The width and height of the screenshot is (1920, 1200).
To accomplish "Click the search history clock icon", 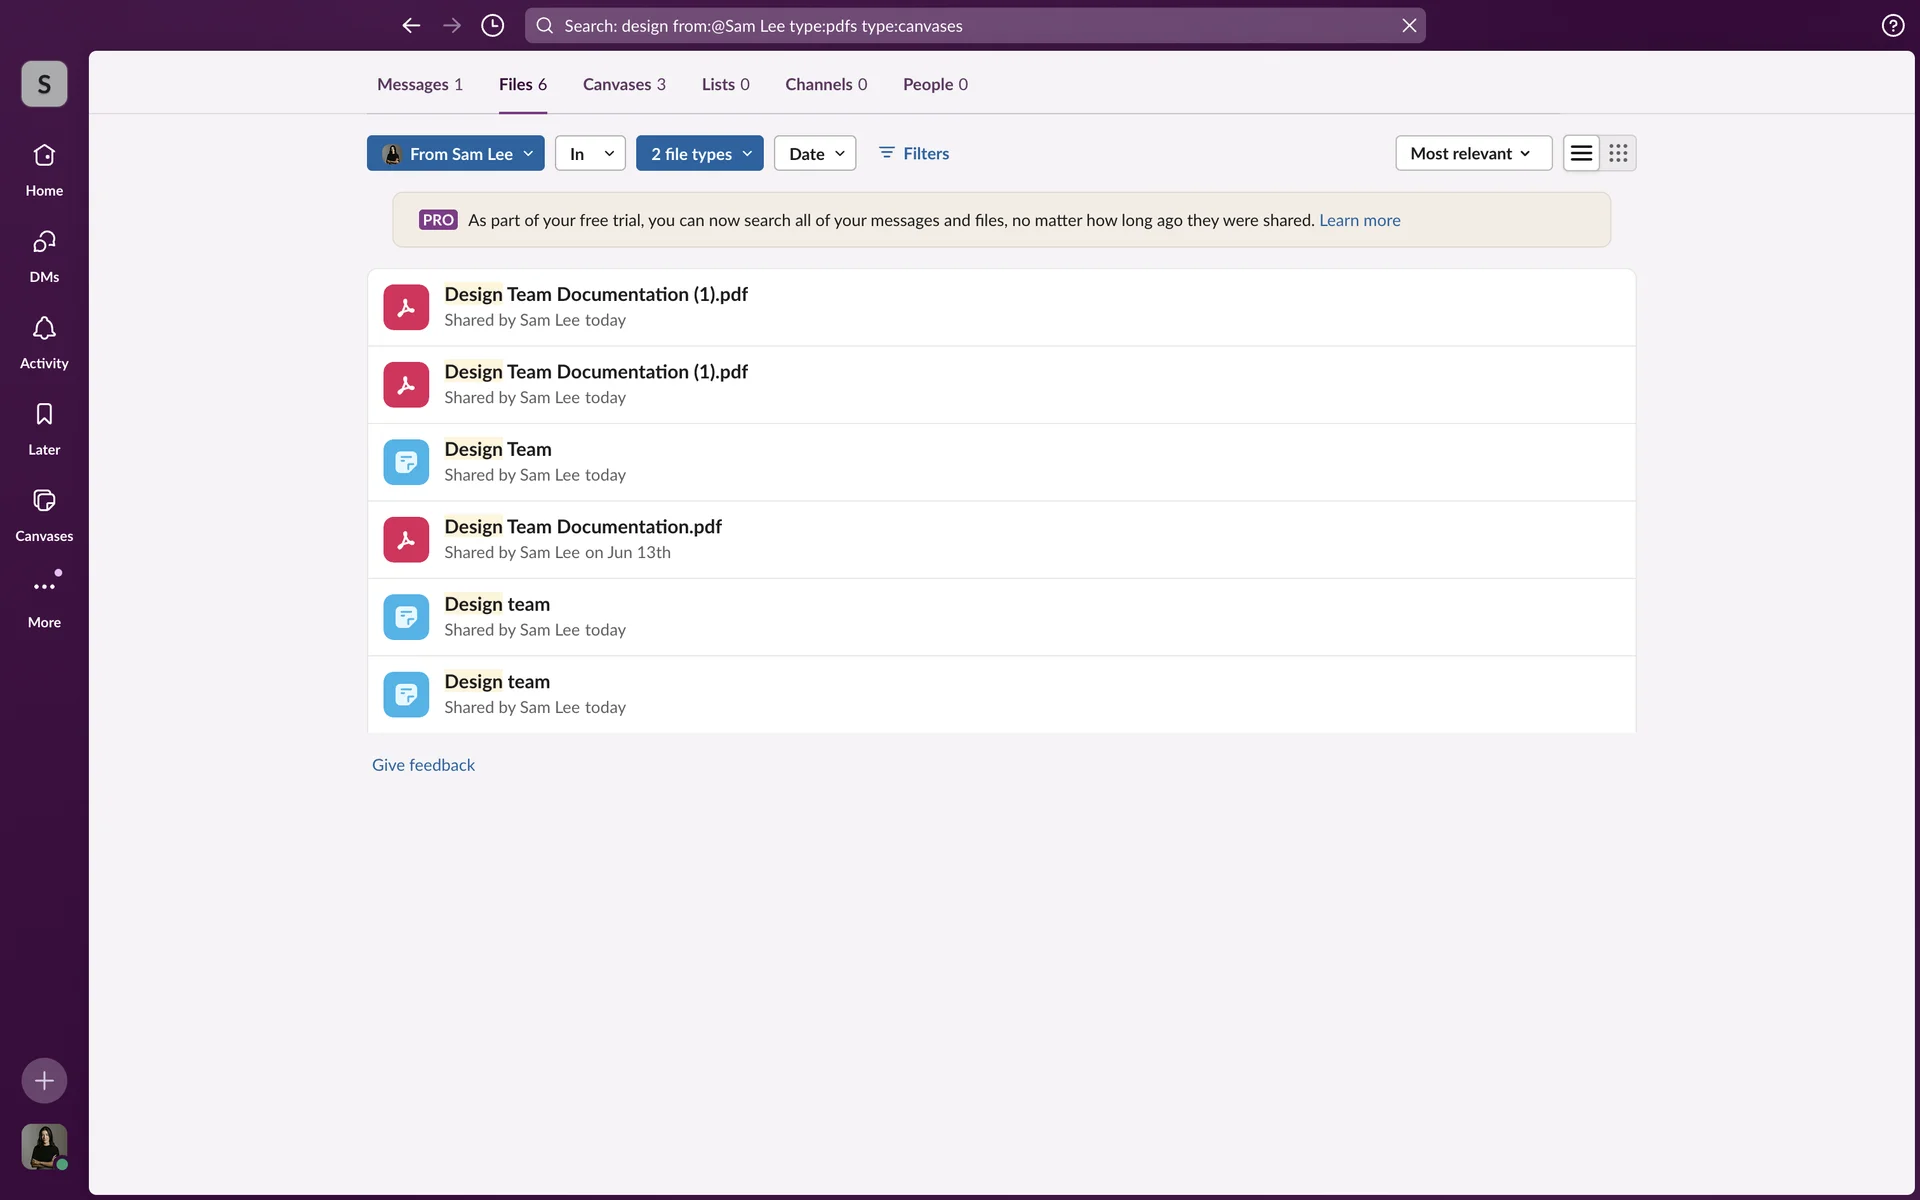I will pyautogui.click(x=492, y=26).
